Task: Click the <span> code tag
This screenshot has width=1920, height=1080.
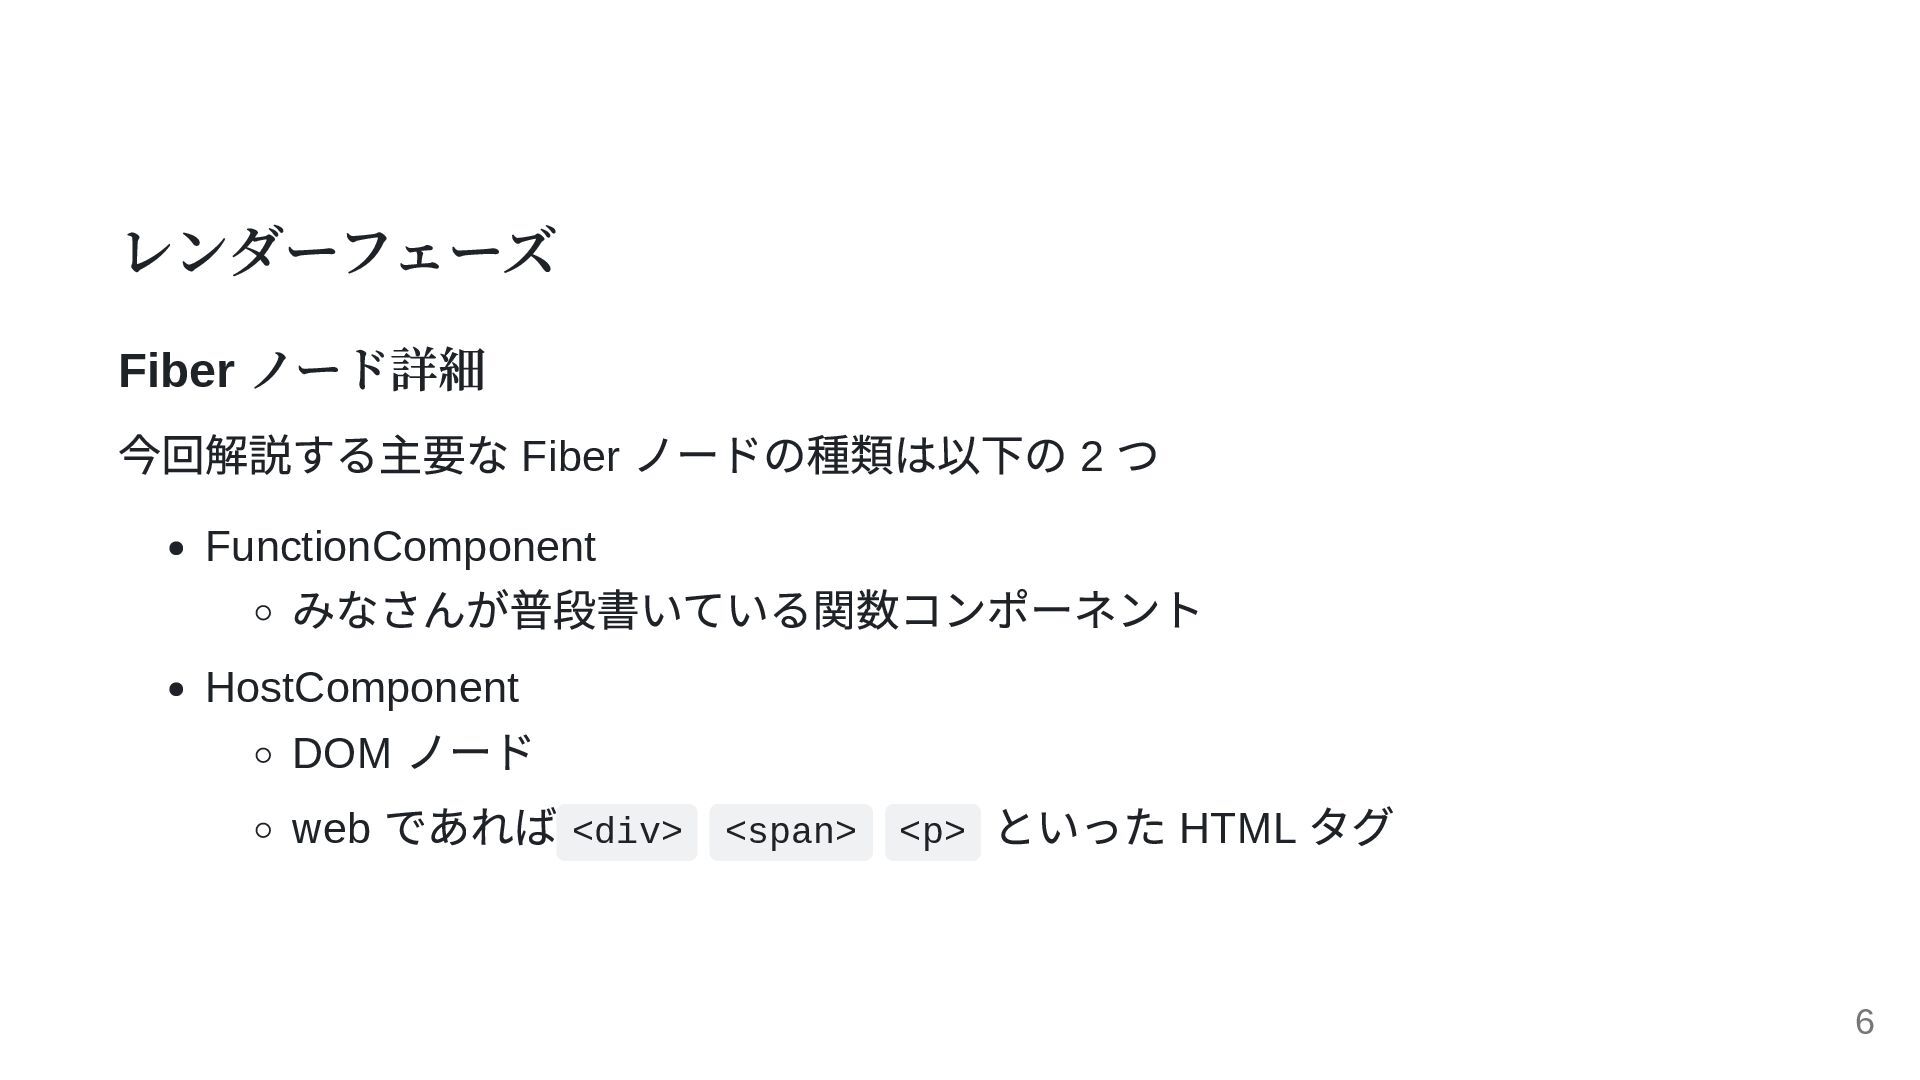Action: (791, 832)
